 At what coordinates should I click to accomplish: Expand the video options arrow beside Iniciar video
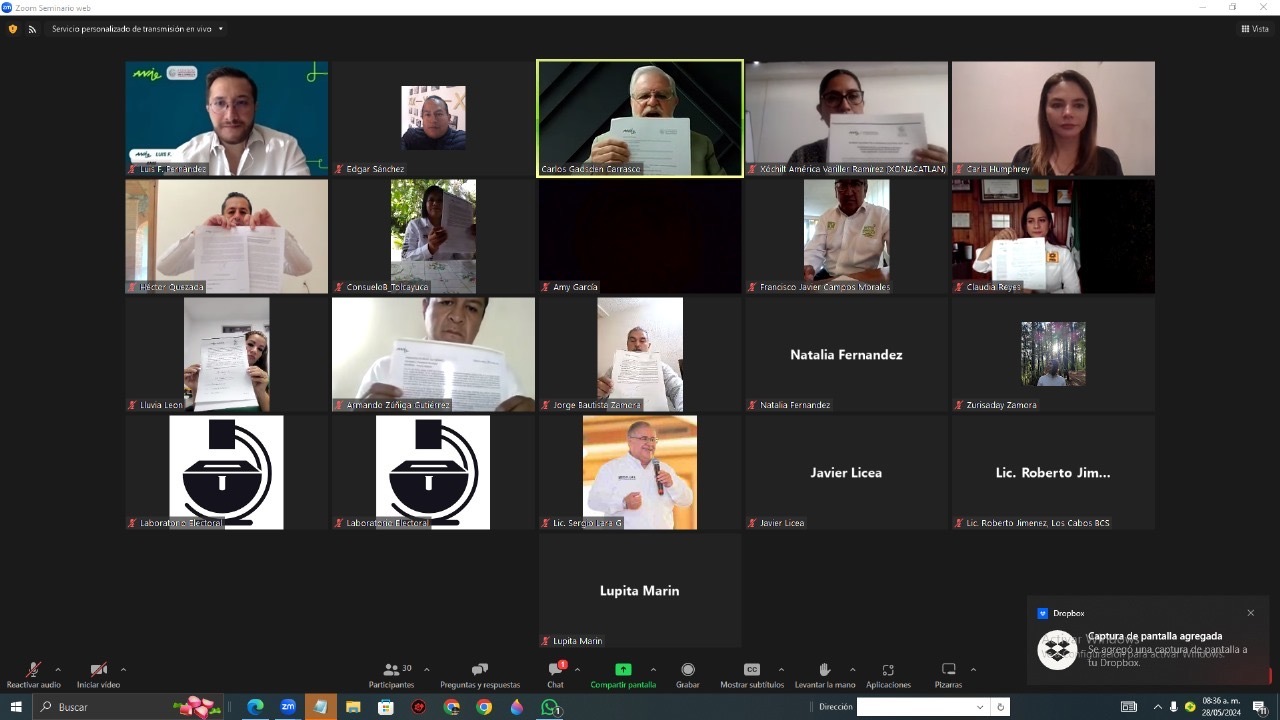pos(123,669)
